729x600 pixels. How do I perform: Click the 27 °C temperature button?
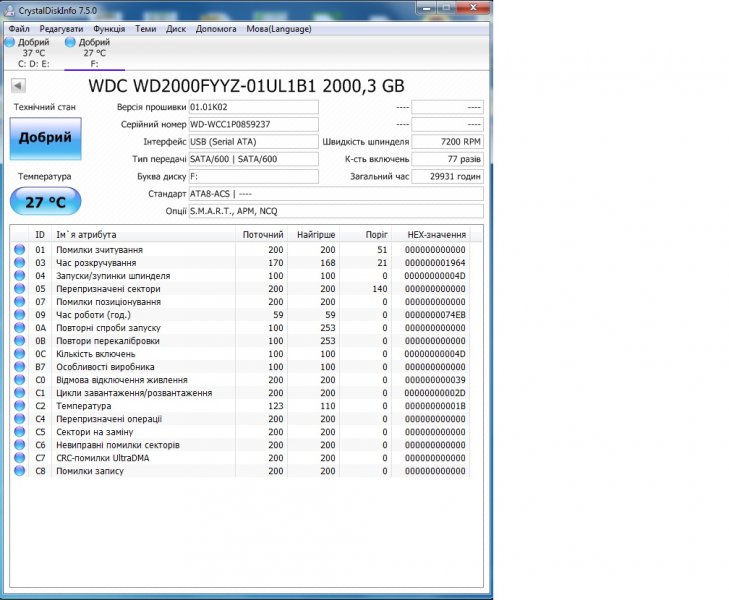pos(45,202)
